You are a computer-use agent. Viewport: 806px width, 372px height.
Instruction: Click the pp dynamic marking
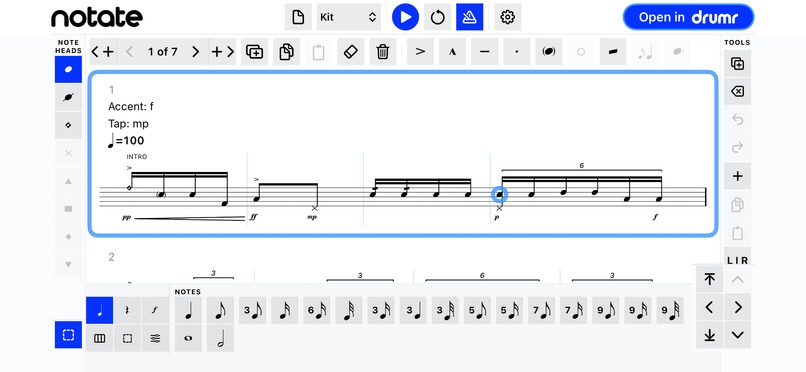coord(126,217)
